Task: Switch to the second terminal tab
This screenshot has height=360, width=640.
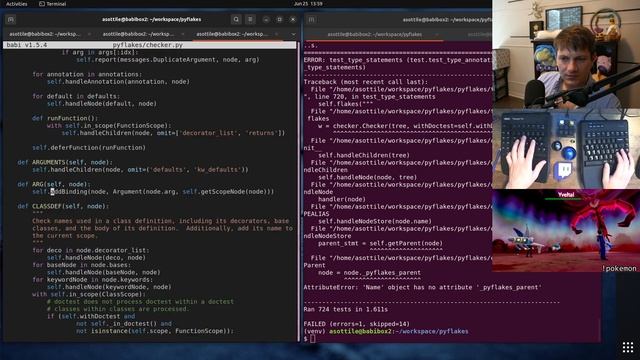Action: pos(138,34)
